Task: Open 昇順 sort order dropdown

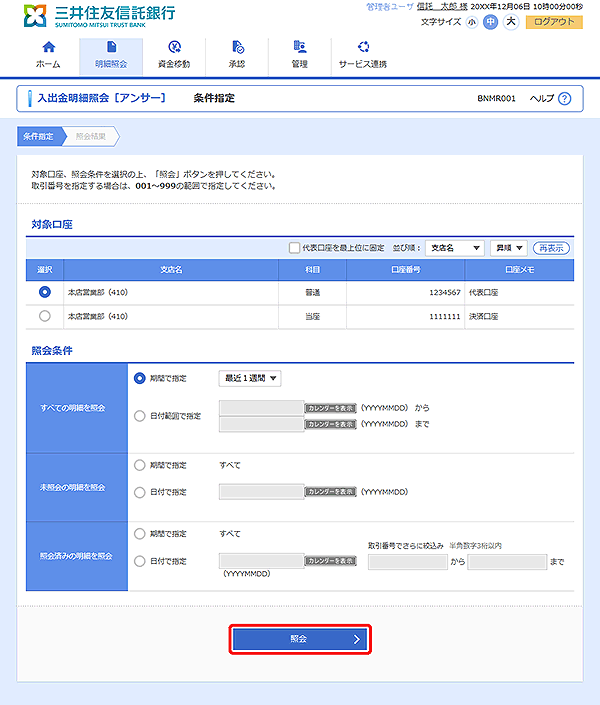Action: click(x=509, y=248)
